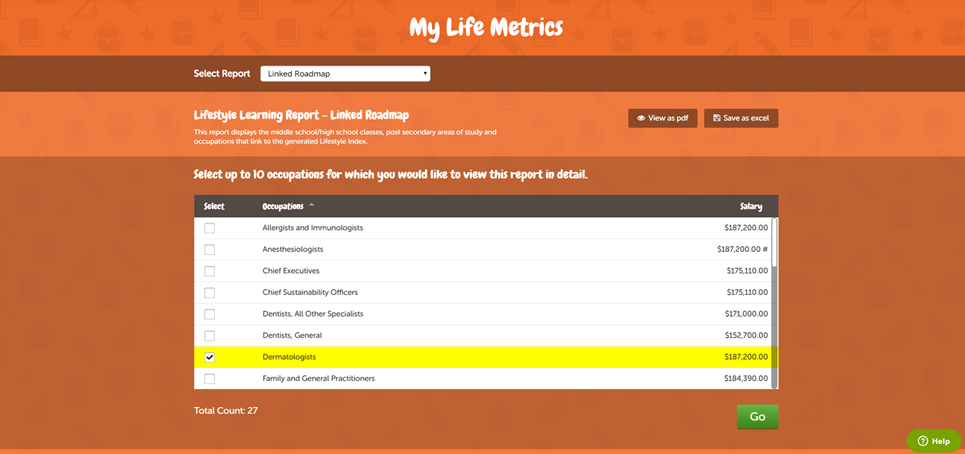Viewport: 965px width, 454px height.
Task: Select Family and General Practitioners checkbox
Action: coord(210,379)
